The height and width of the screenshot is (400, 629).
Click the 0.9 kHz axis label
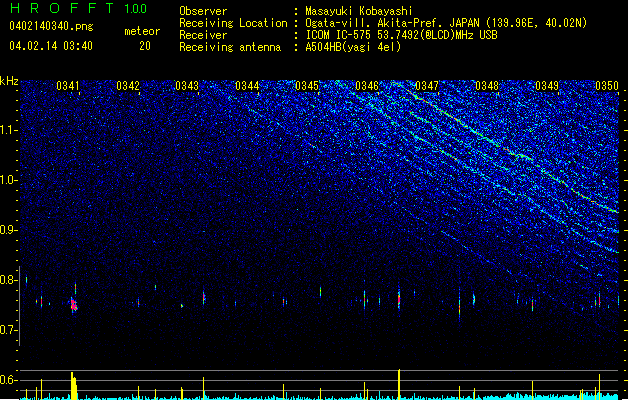coord(8,230)
